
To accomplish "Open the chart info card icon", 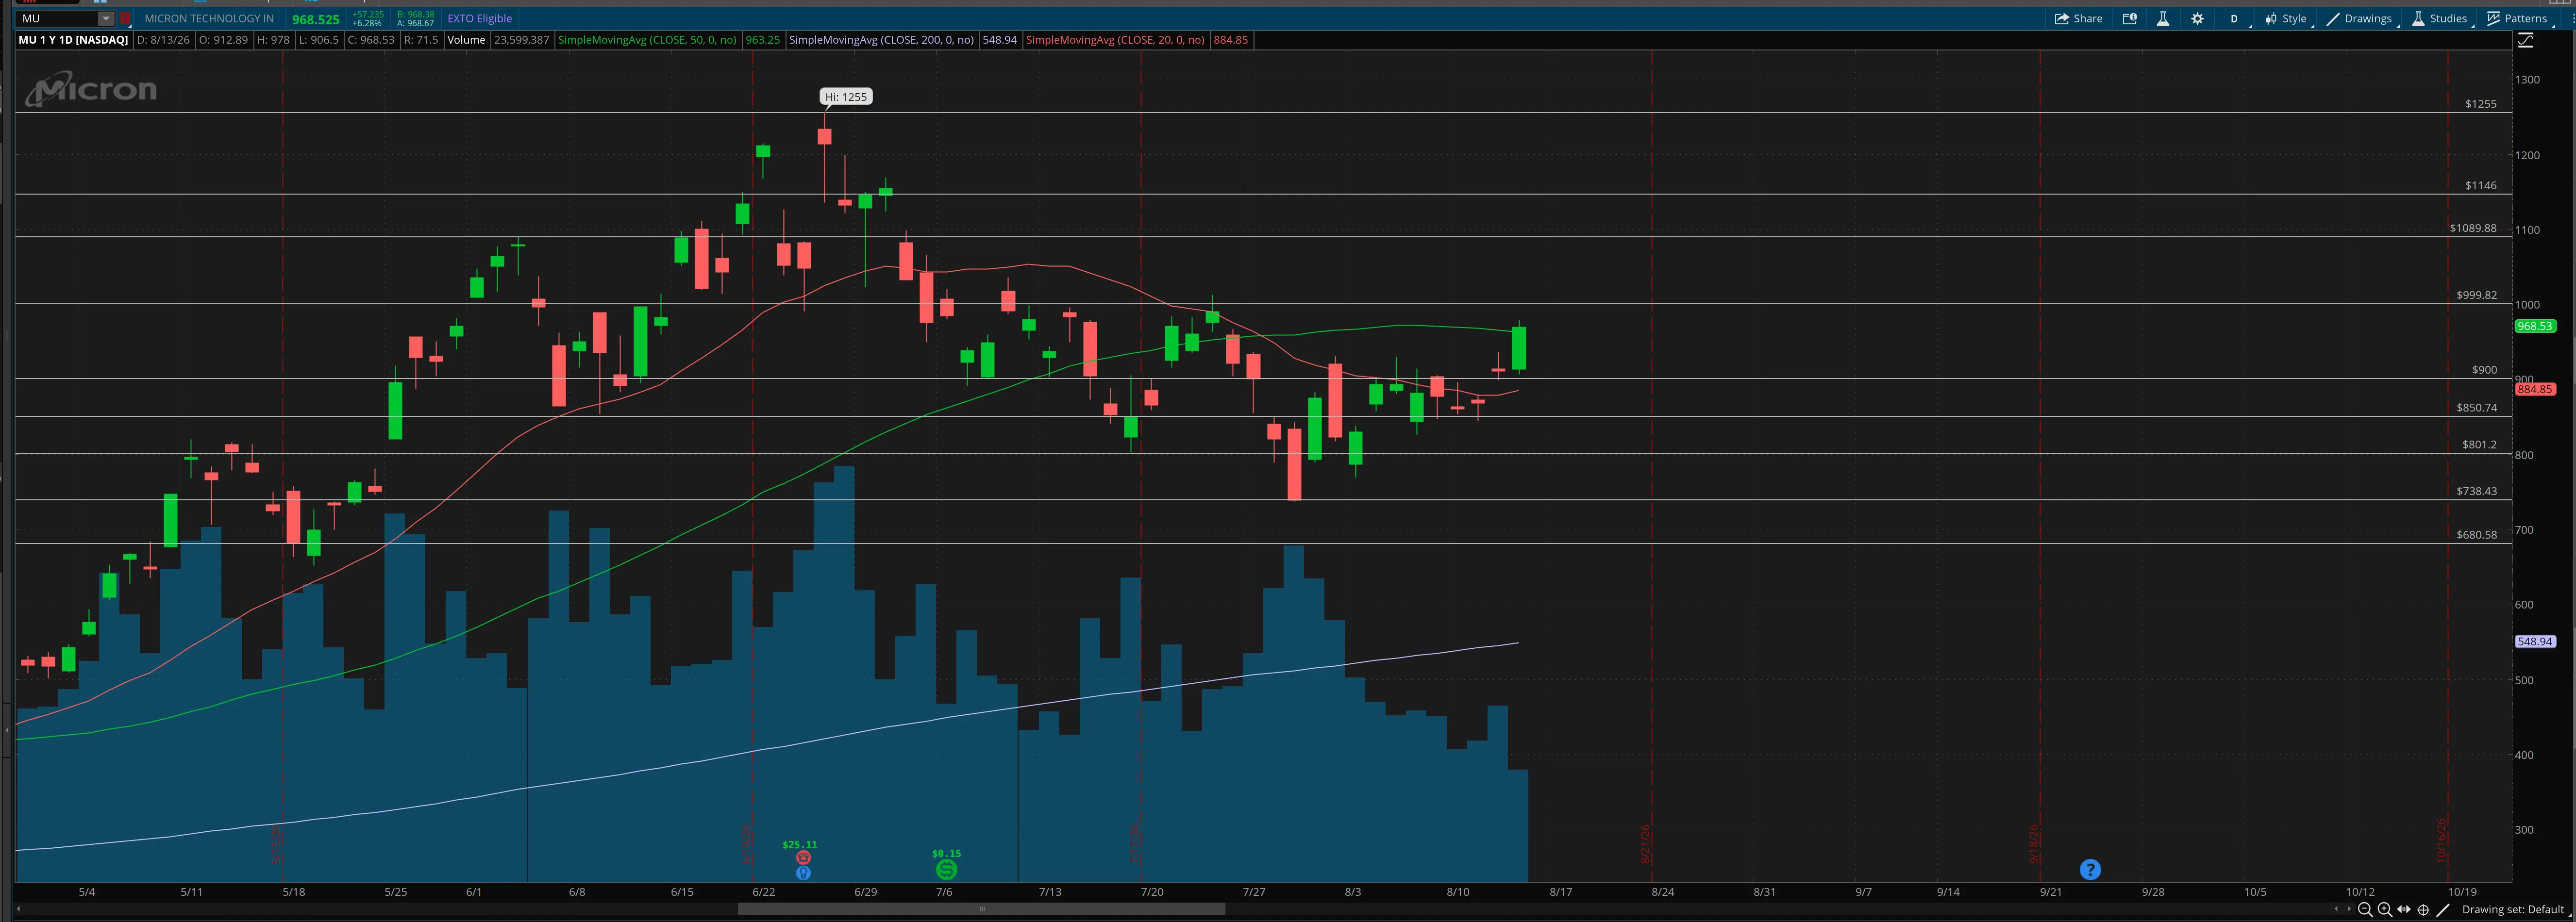I will click(x=2130, y=18).
